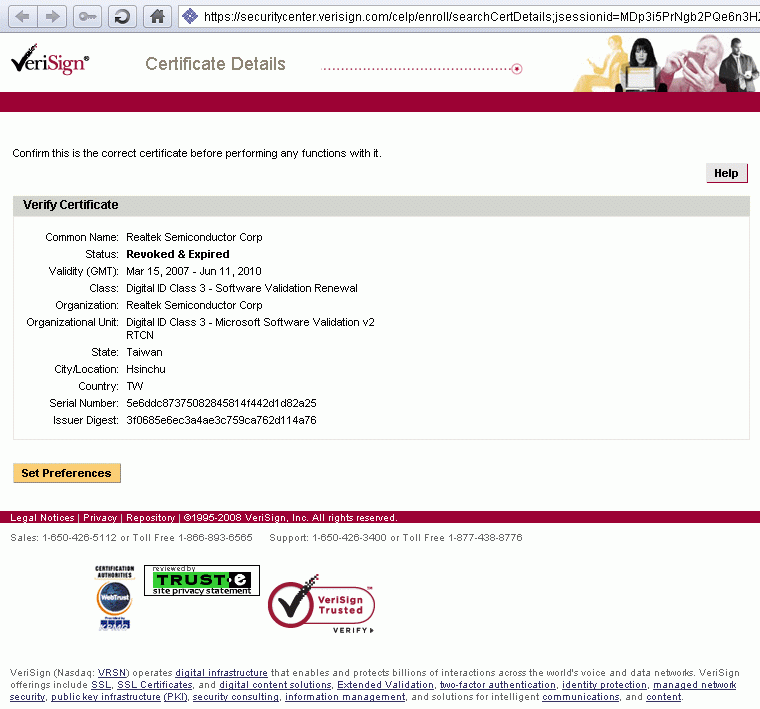Click the City value Hsinchu

tap(145, 369)
